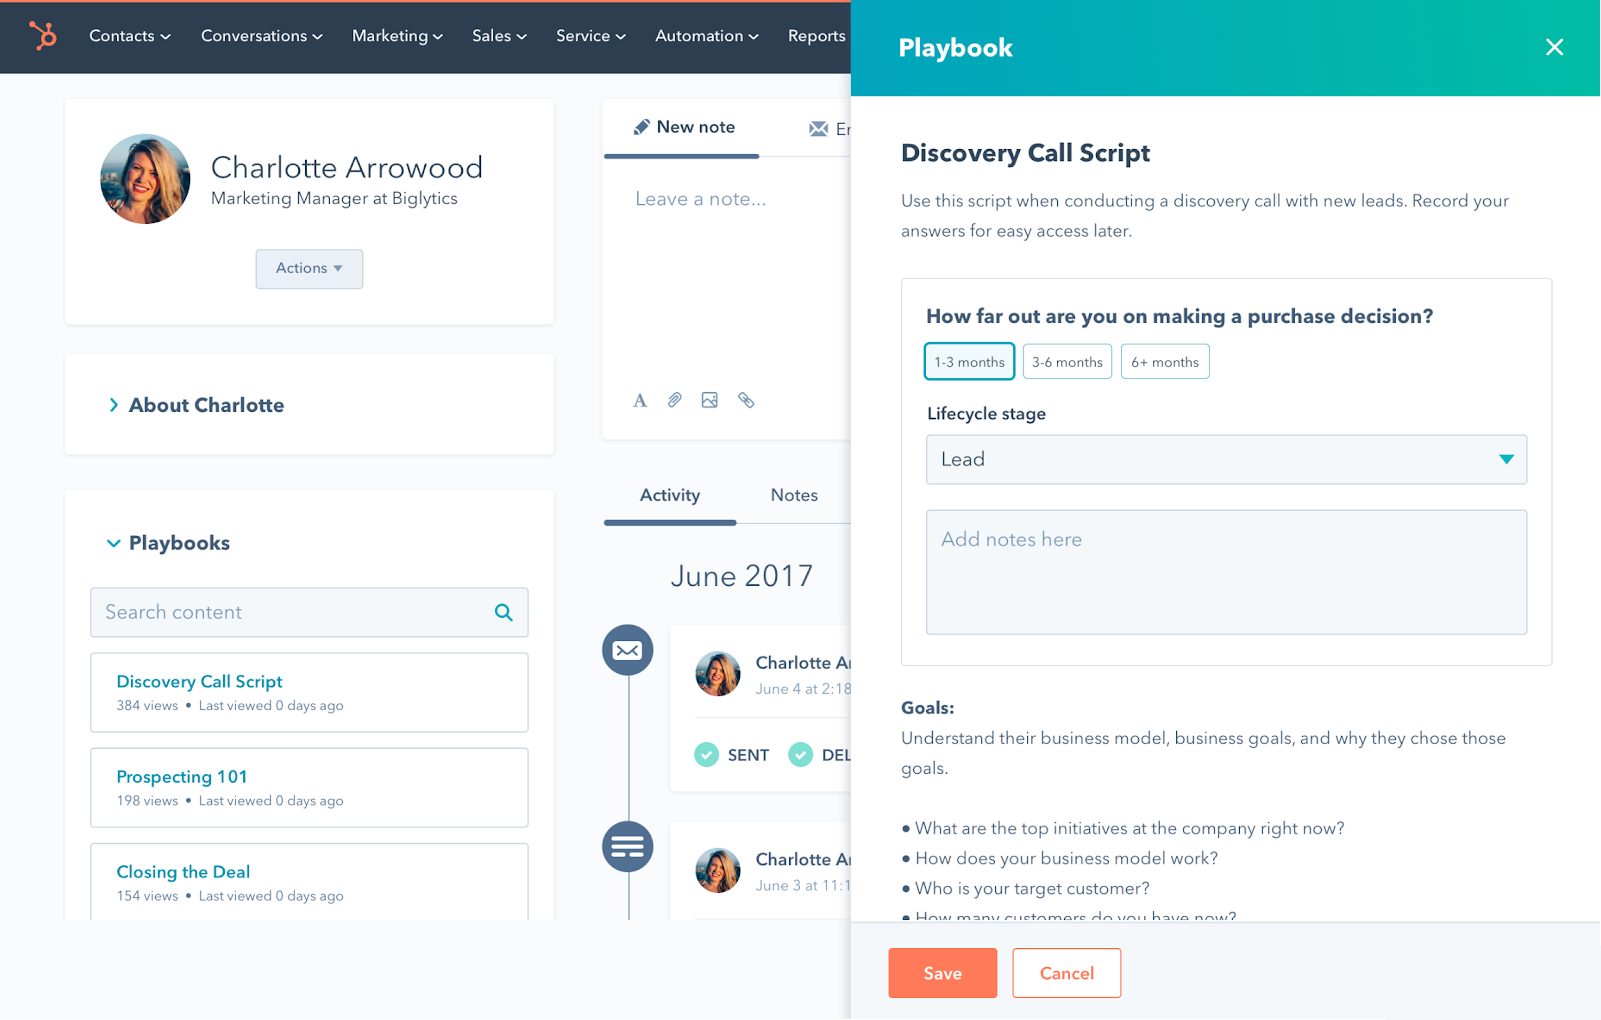
Task: Open the Conversations menu
Action: pyautogui.click(x=262, y=36)
